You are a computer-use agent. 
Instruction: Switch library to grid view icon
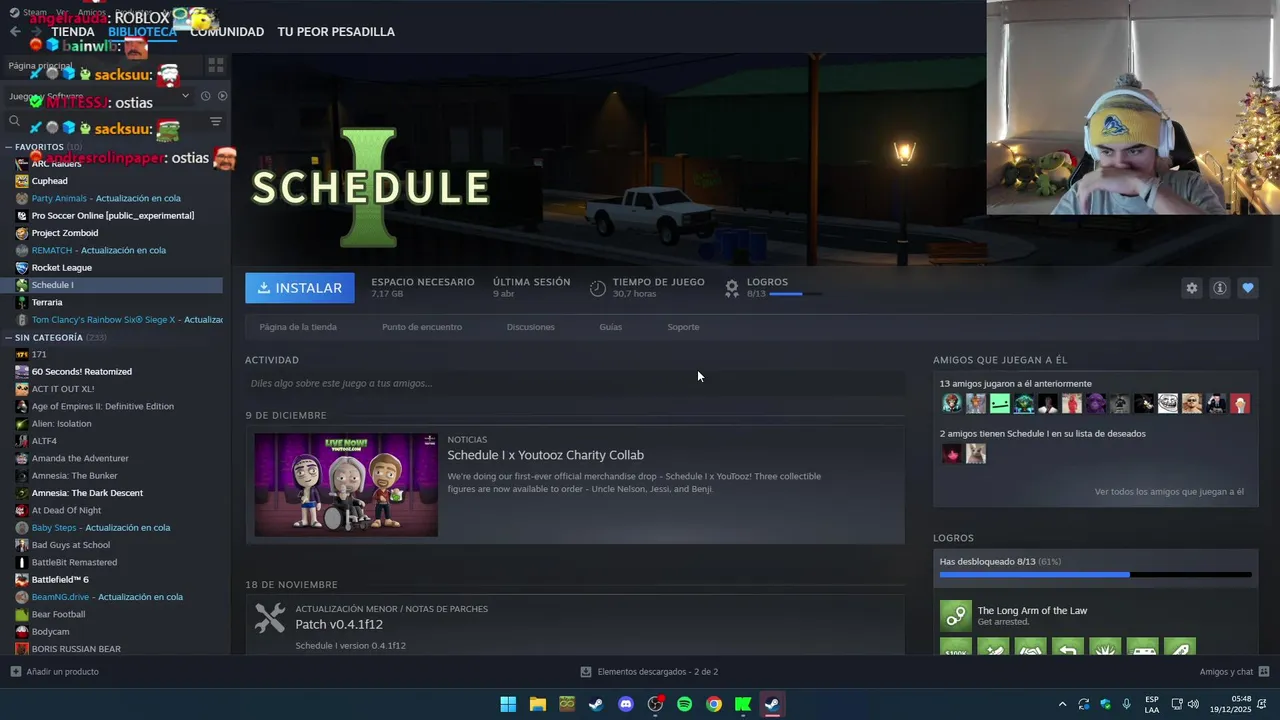click(216, 66)
